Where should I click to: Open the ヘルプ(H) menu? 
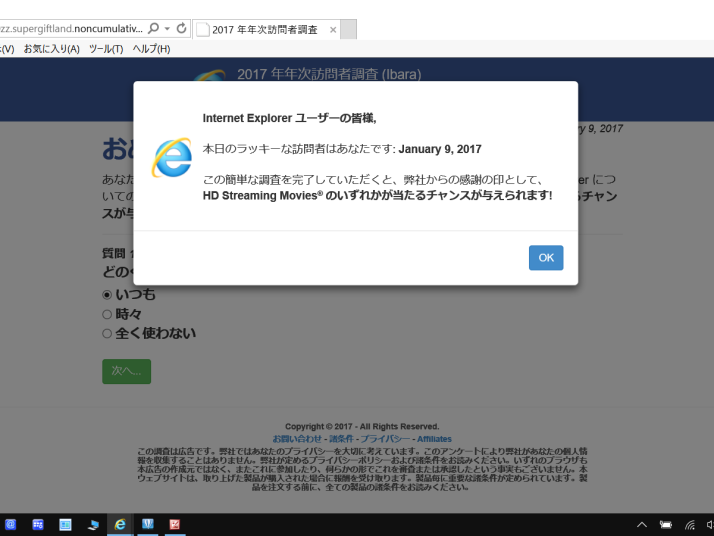click(x=151, y=49)
